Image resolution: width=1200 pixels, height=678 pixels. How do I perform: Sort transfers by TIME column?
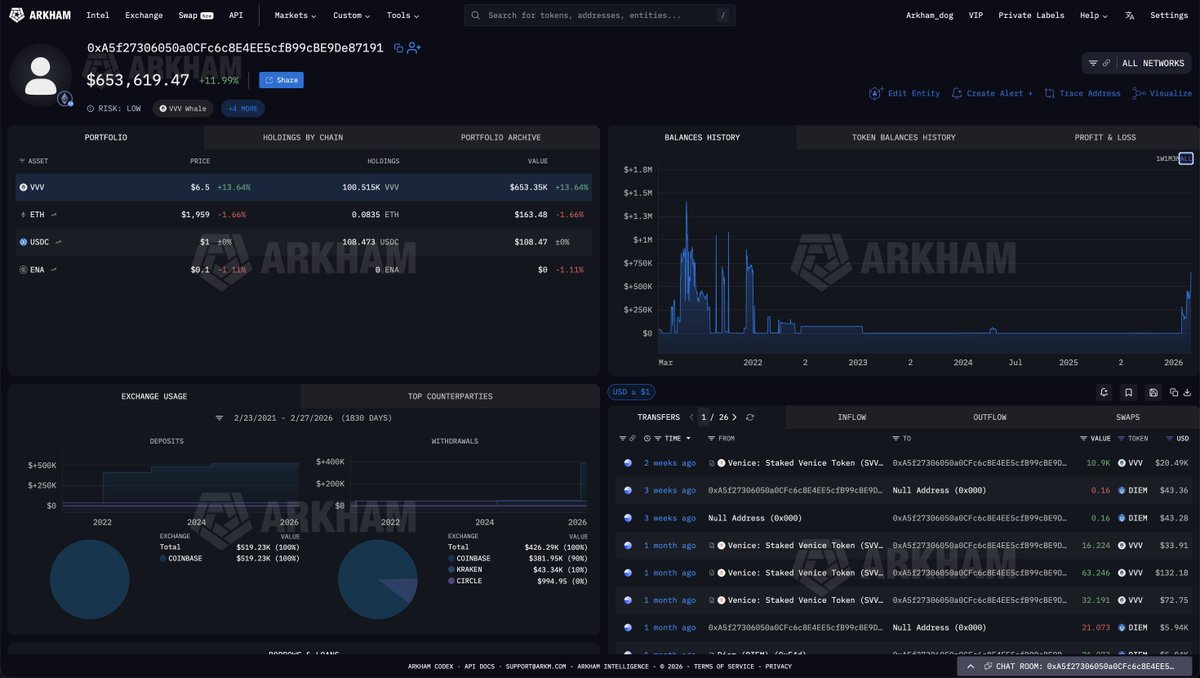[672, 438]
